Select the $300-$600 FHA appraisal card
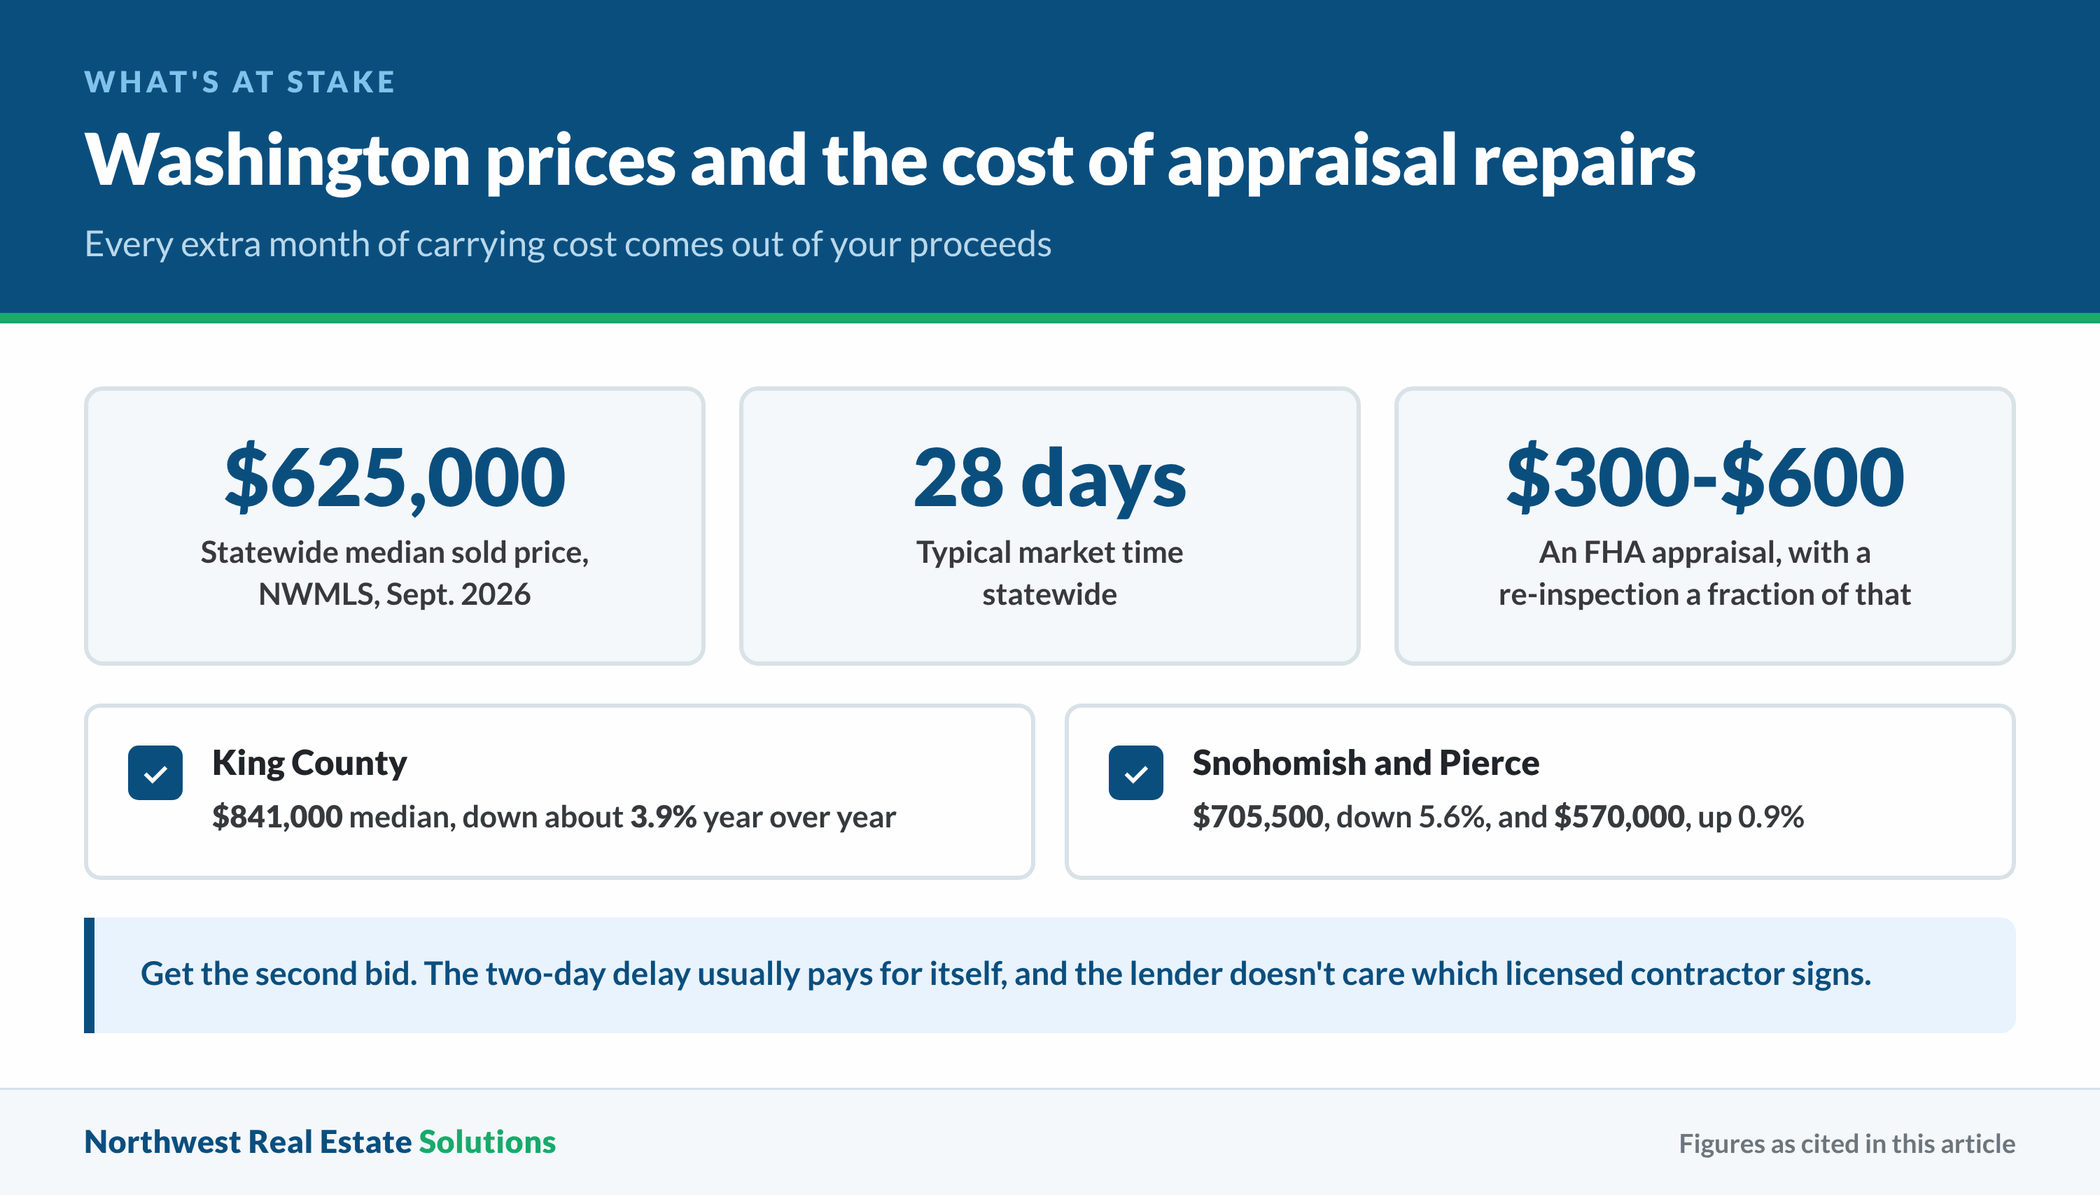Screen dimensions: 2100x1197 pos(1705,526)
